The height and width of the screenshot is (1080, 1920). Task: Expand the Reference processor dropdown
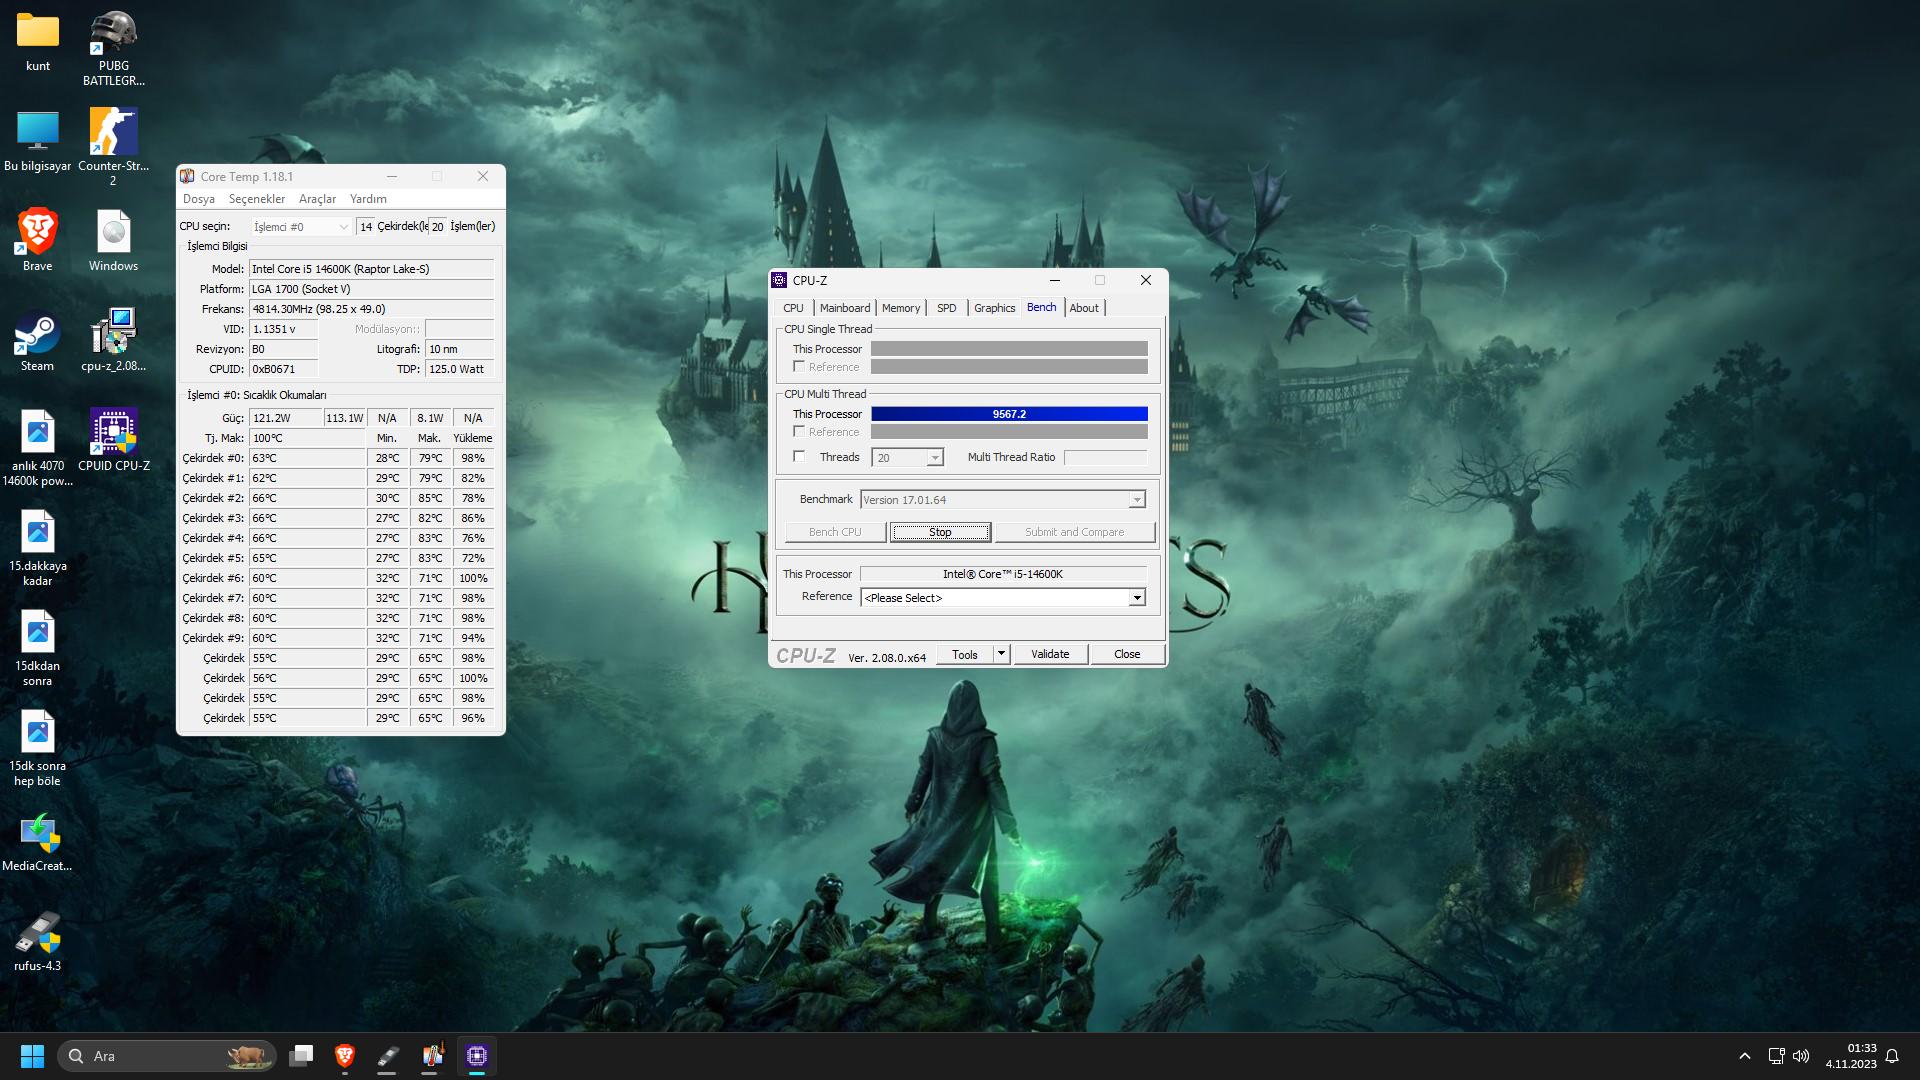pyautogui.click(x=1137, y=598)
